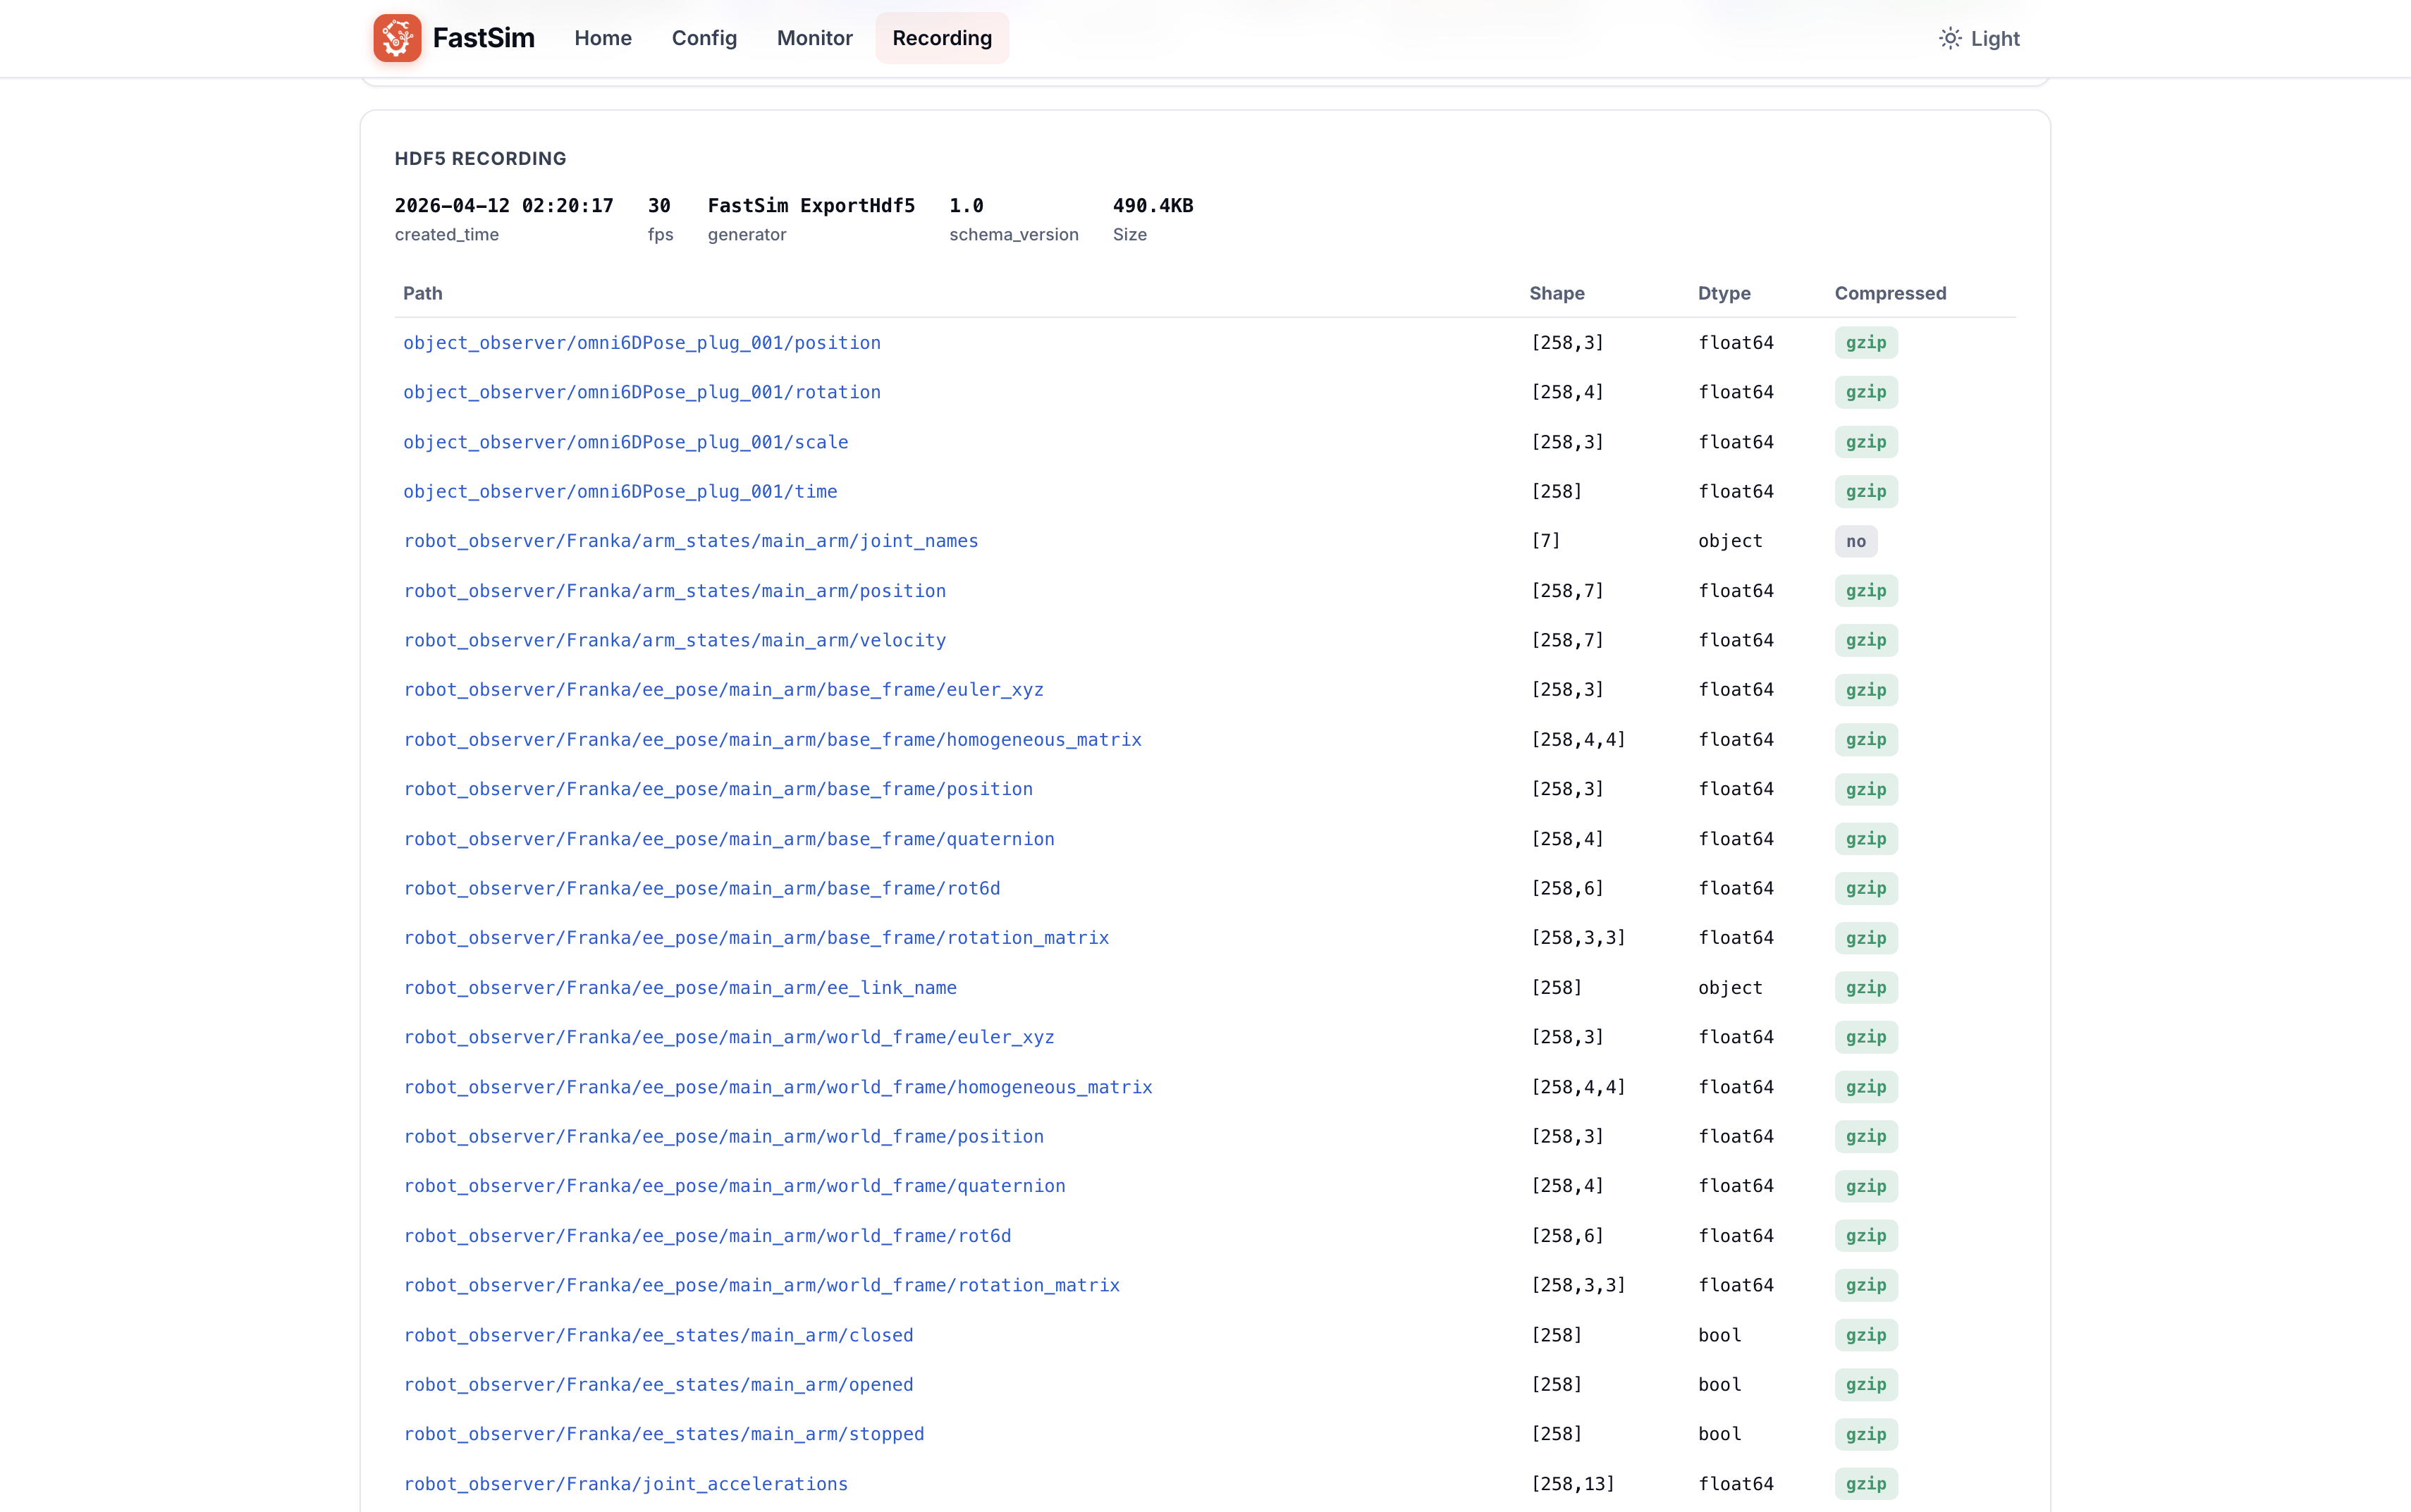This screenshot has width=2411, height=1512.
Task: Click the Compressed column header
Action: coord(1890,293)
